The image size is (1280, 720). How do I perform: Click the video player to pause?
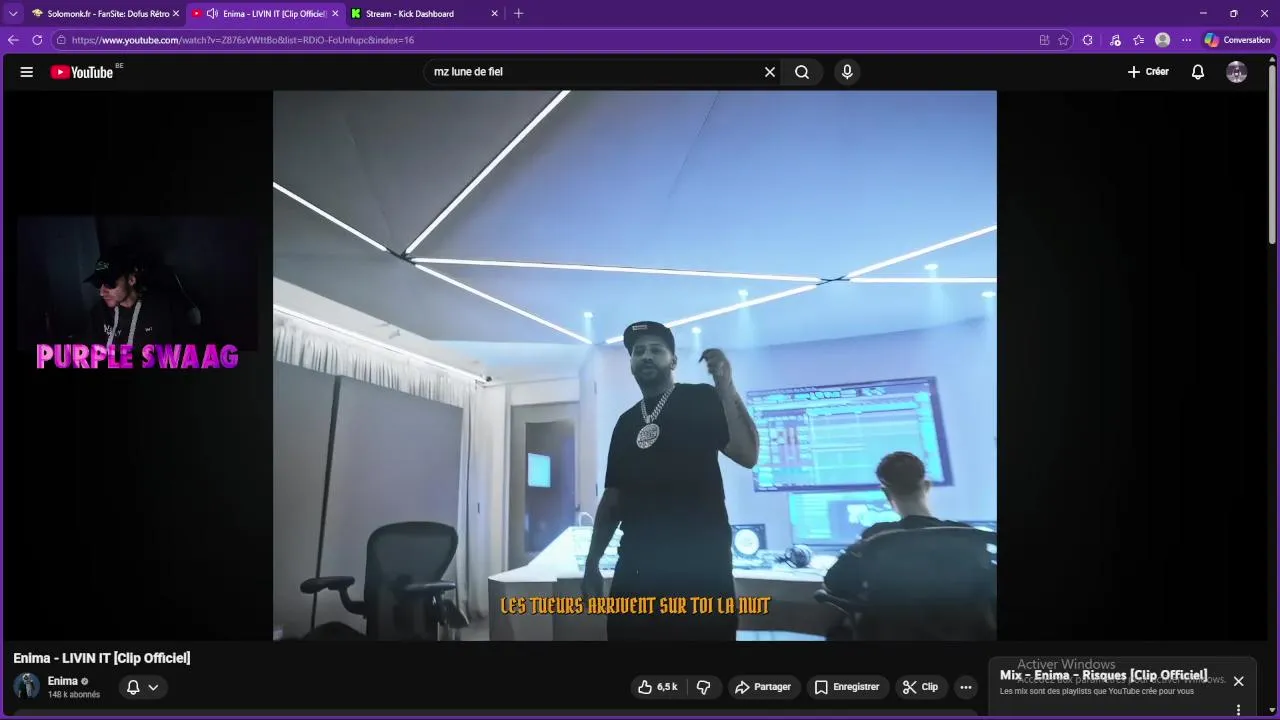635,365
